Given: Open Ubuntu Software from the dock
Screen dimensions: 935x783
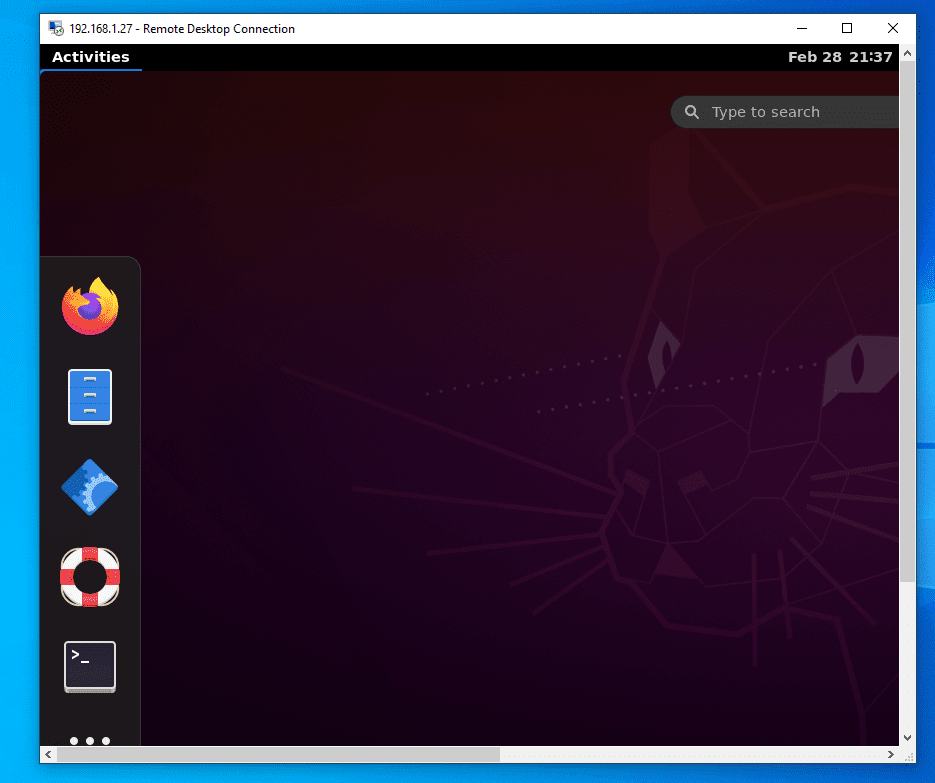Looking at the screenshot, I should tap(90, 487).
